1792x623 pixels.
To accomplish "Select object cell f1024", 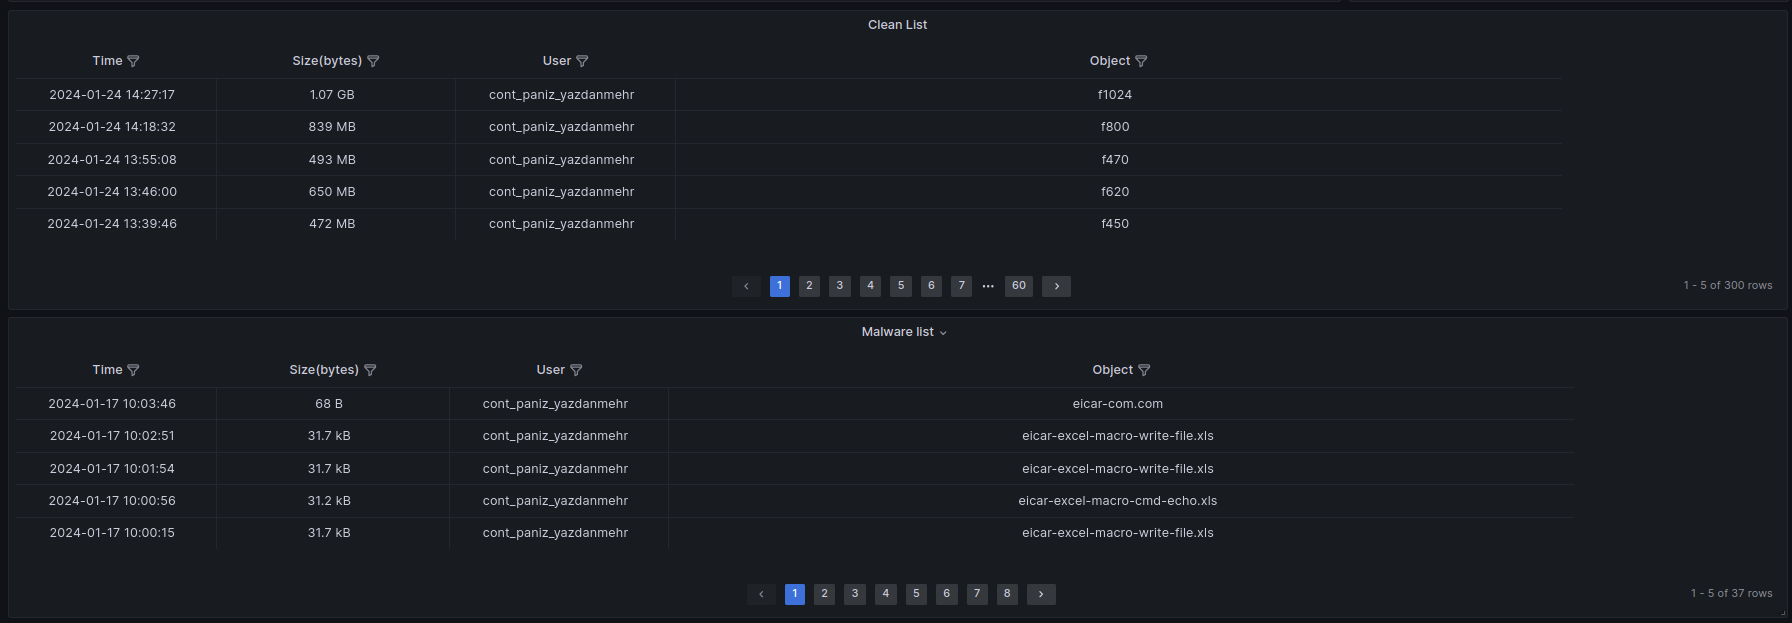I will point(1115,95).
